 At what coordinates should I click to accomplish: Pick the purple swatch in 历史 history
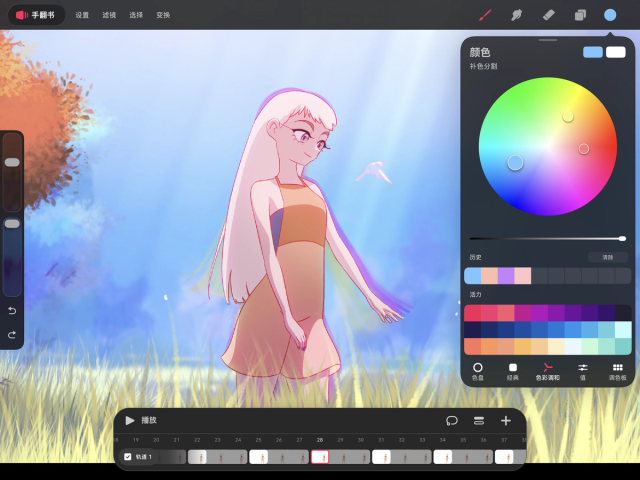tap(506, 276)
